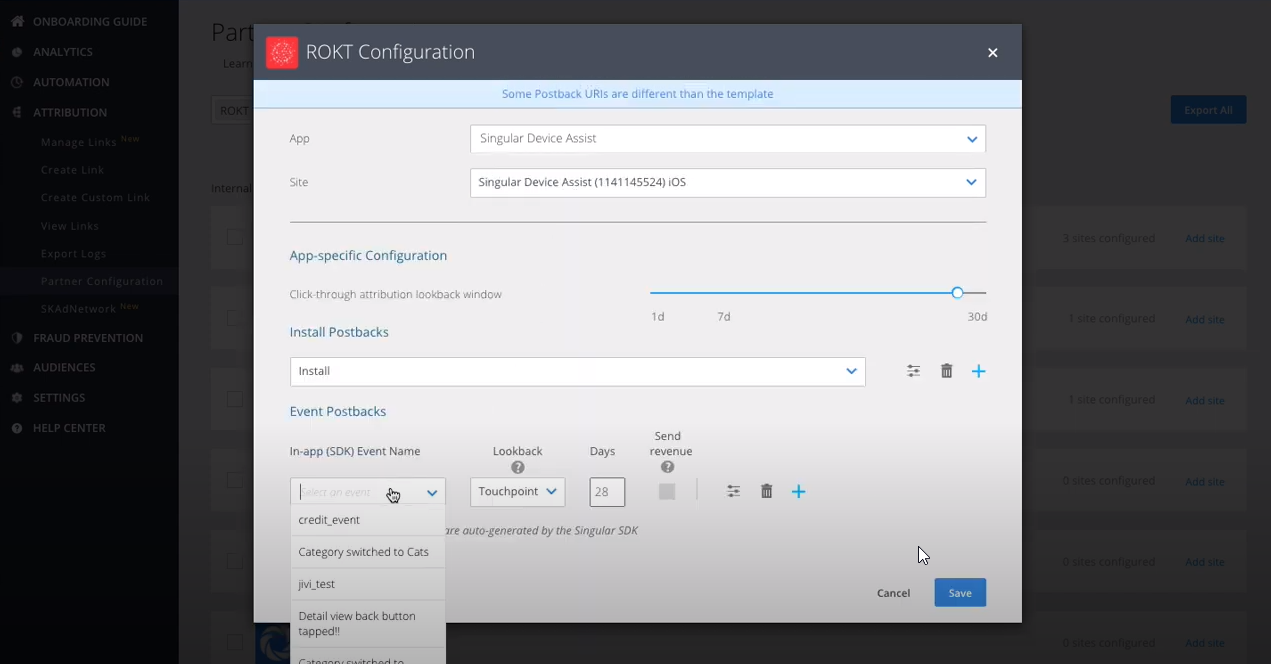Click the Postback URIs differ notice banner
Screen dimensions: 1271x664
point(638,94)
